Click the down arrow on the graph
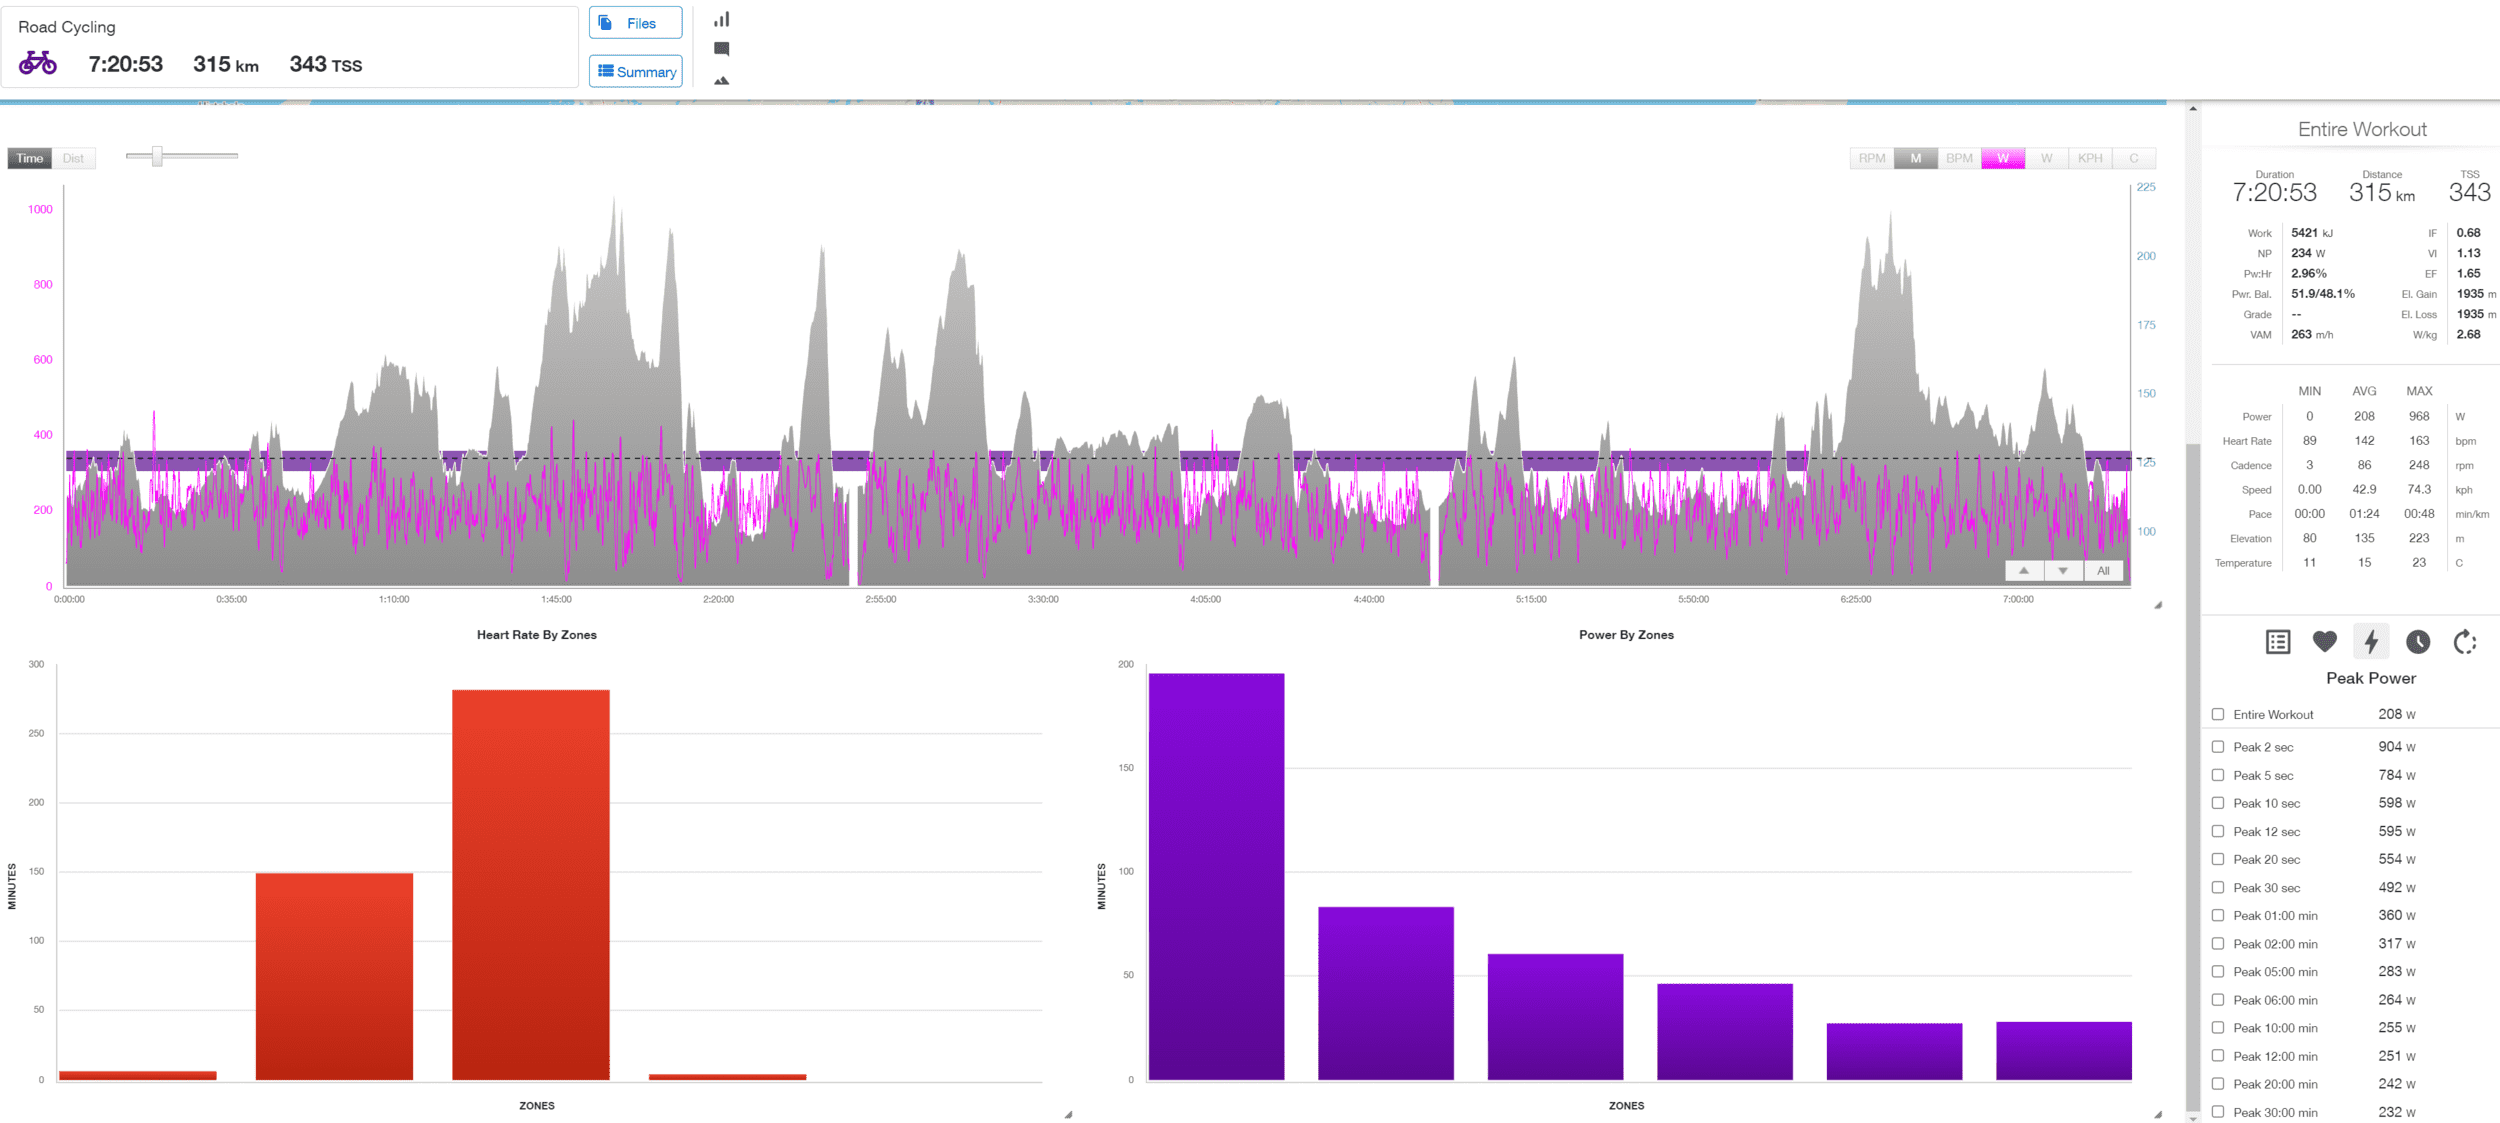Screen dimensions: 2500x1123 2063,571
